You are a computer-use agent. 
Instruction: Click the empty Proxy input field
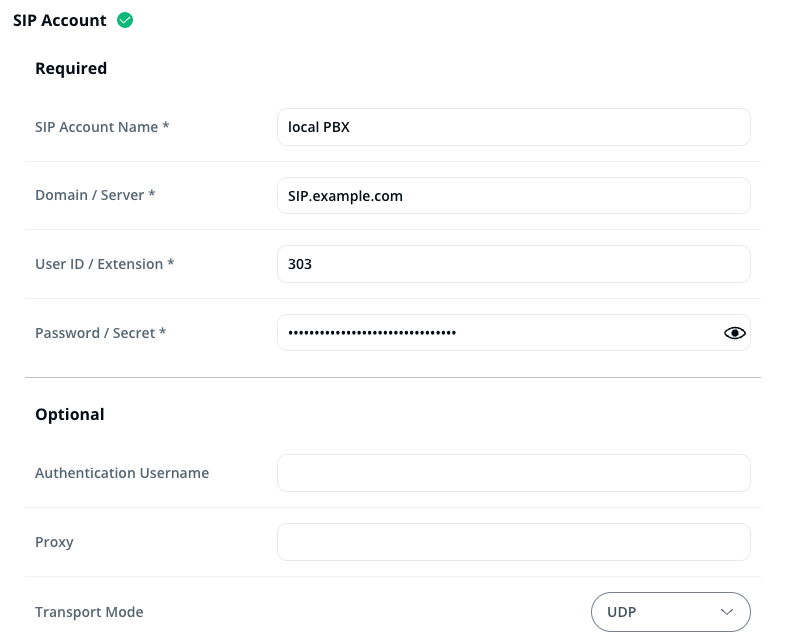pos(513,542)
